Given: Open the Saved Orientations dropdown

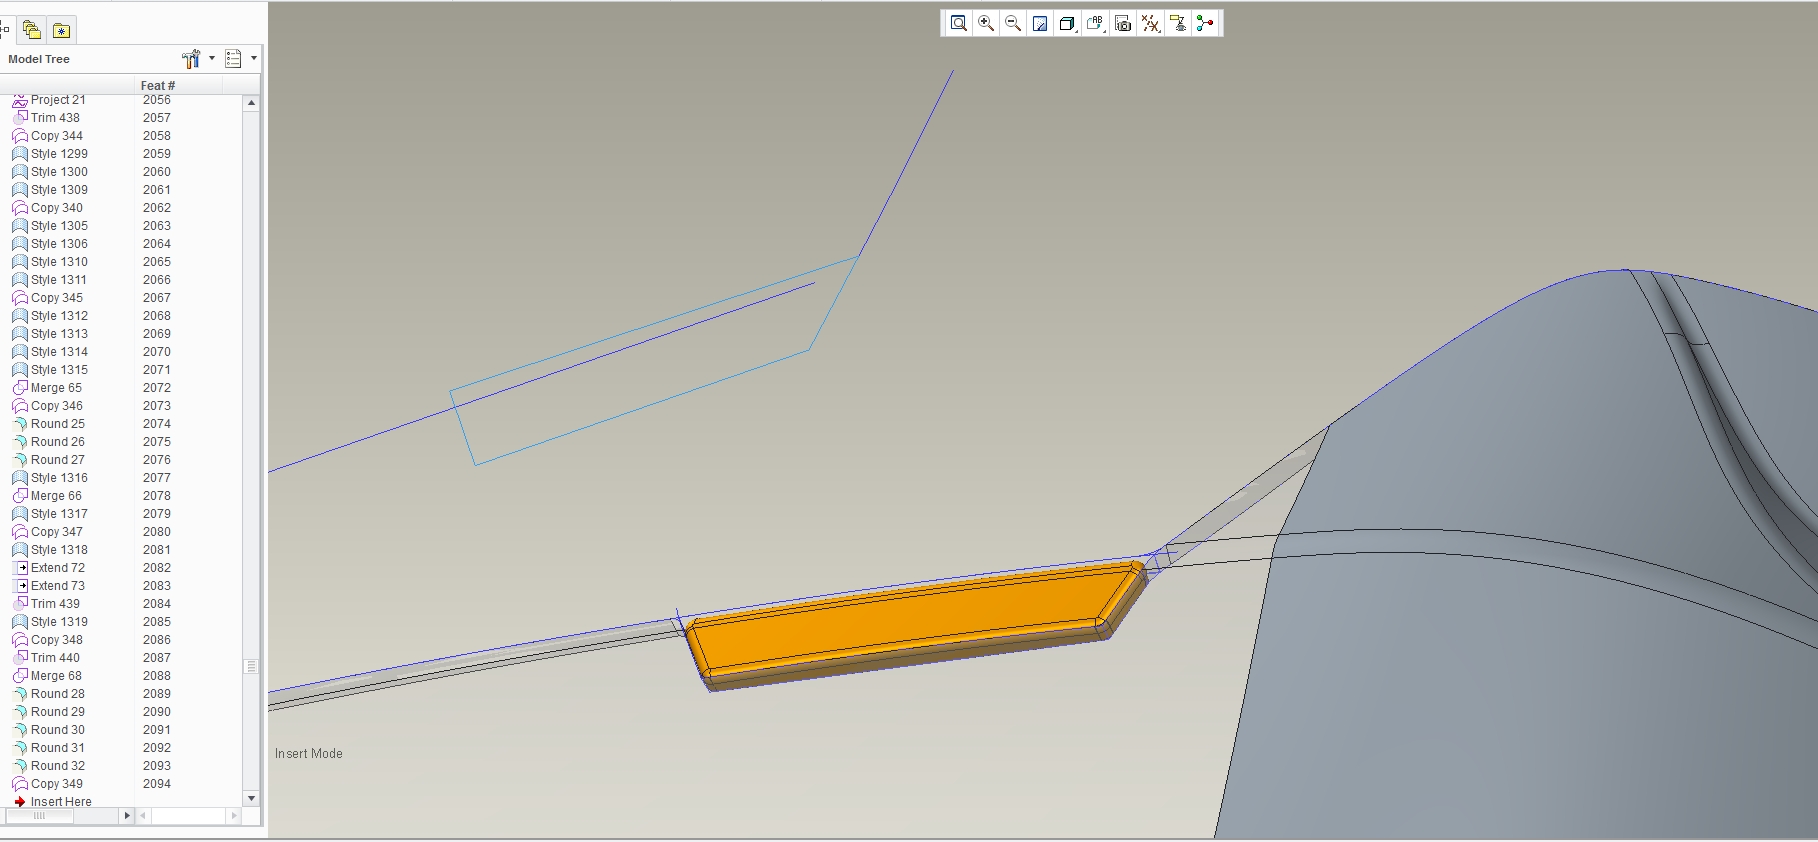Looking at the screenshot, I should [x=1095, y=24].
